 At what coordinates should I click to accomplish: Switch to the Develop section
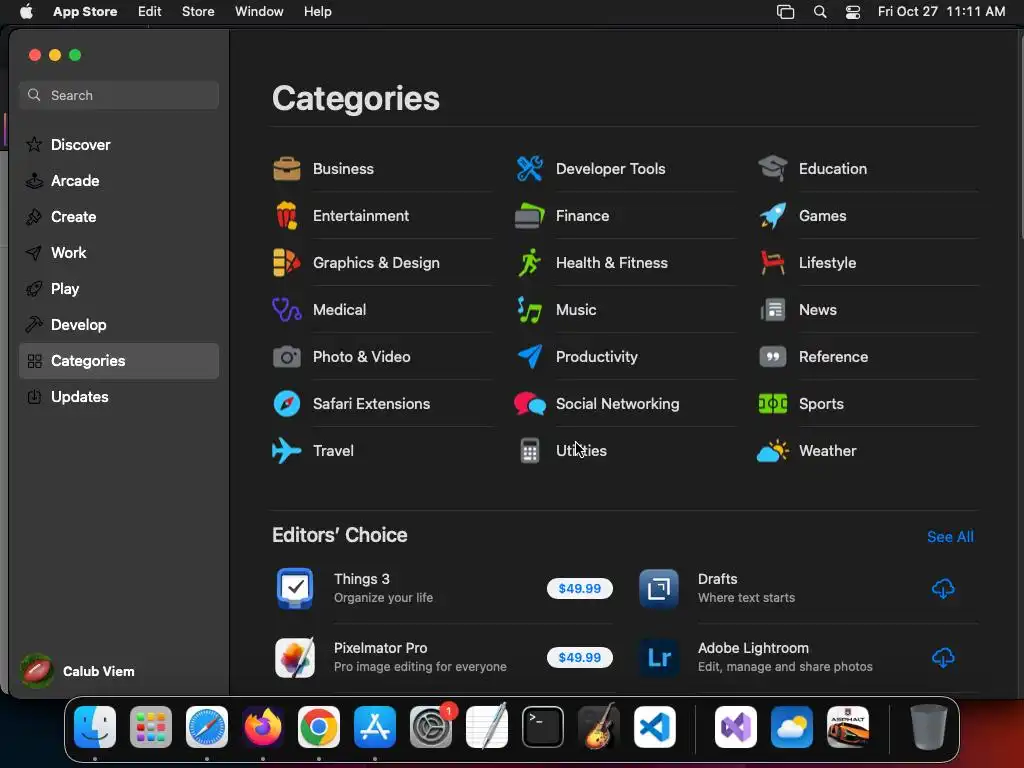[x=119, y=325]
